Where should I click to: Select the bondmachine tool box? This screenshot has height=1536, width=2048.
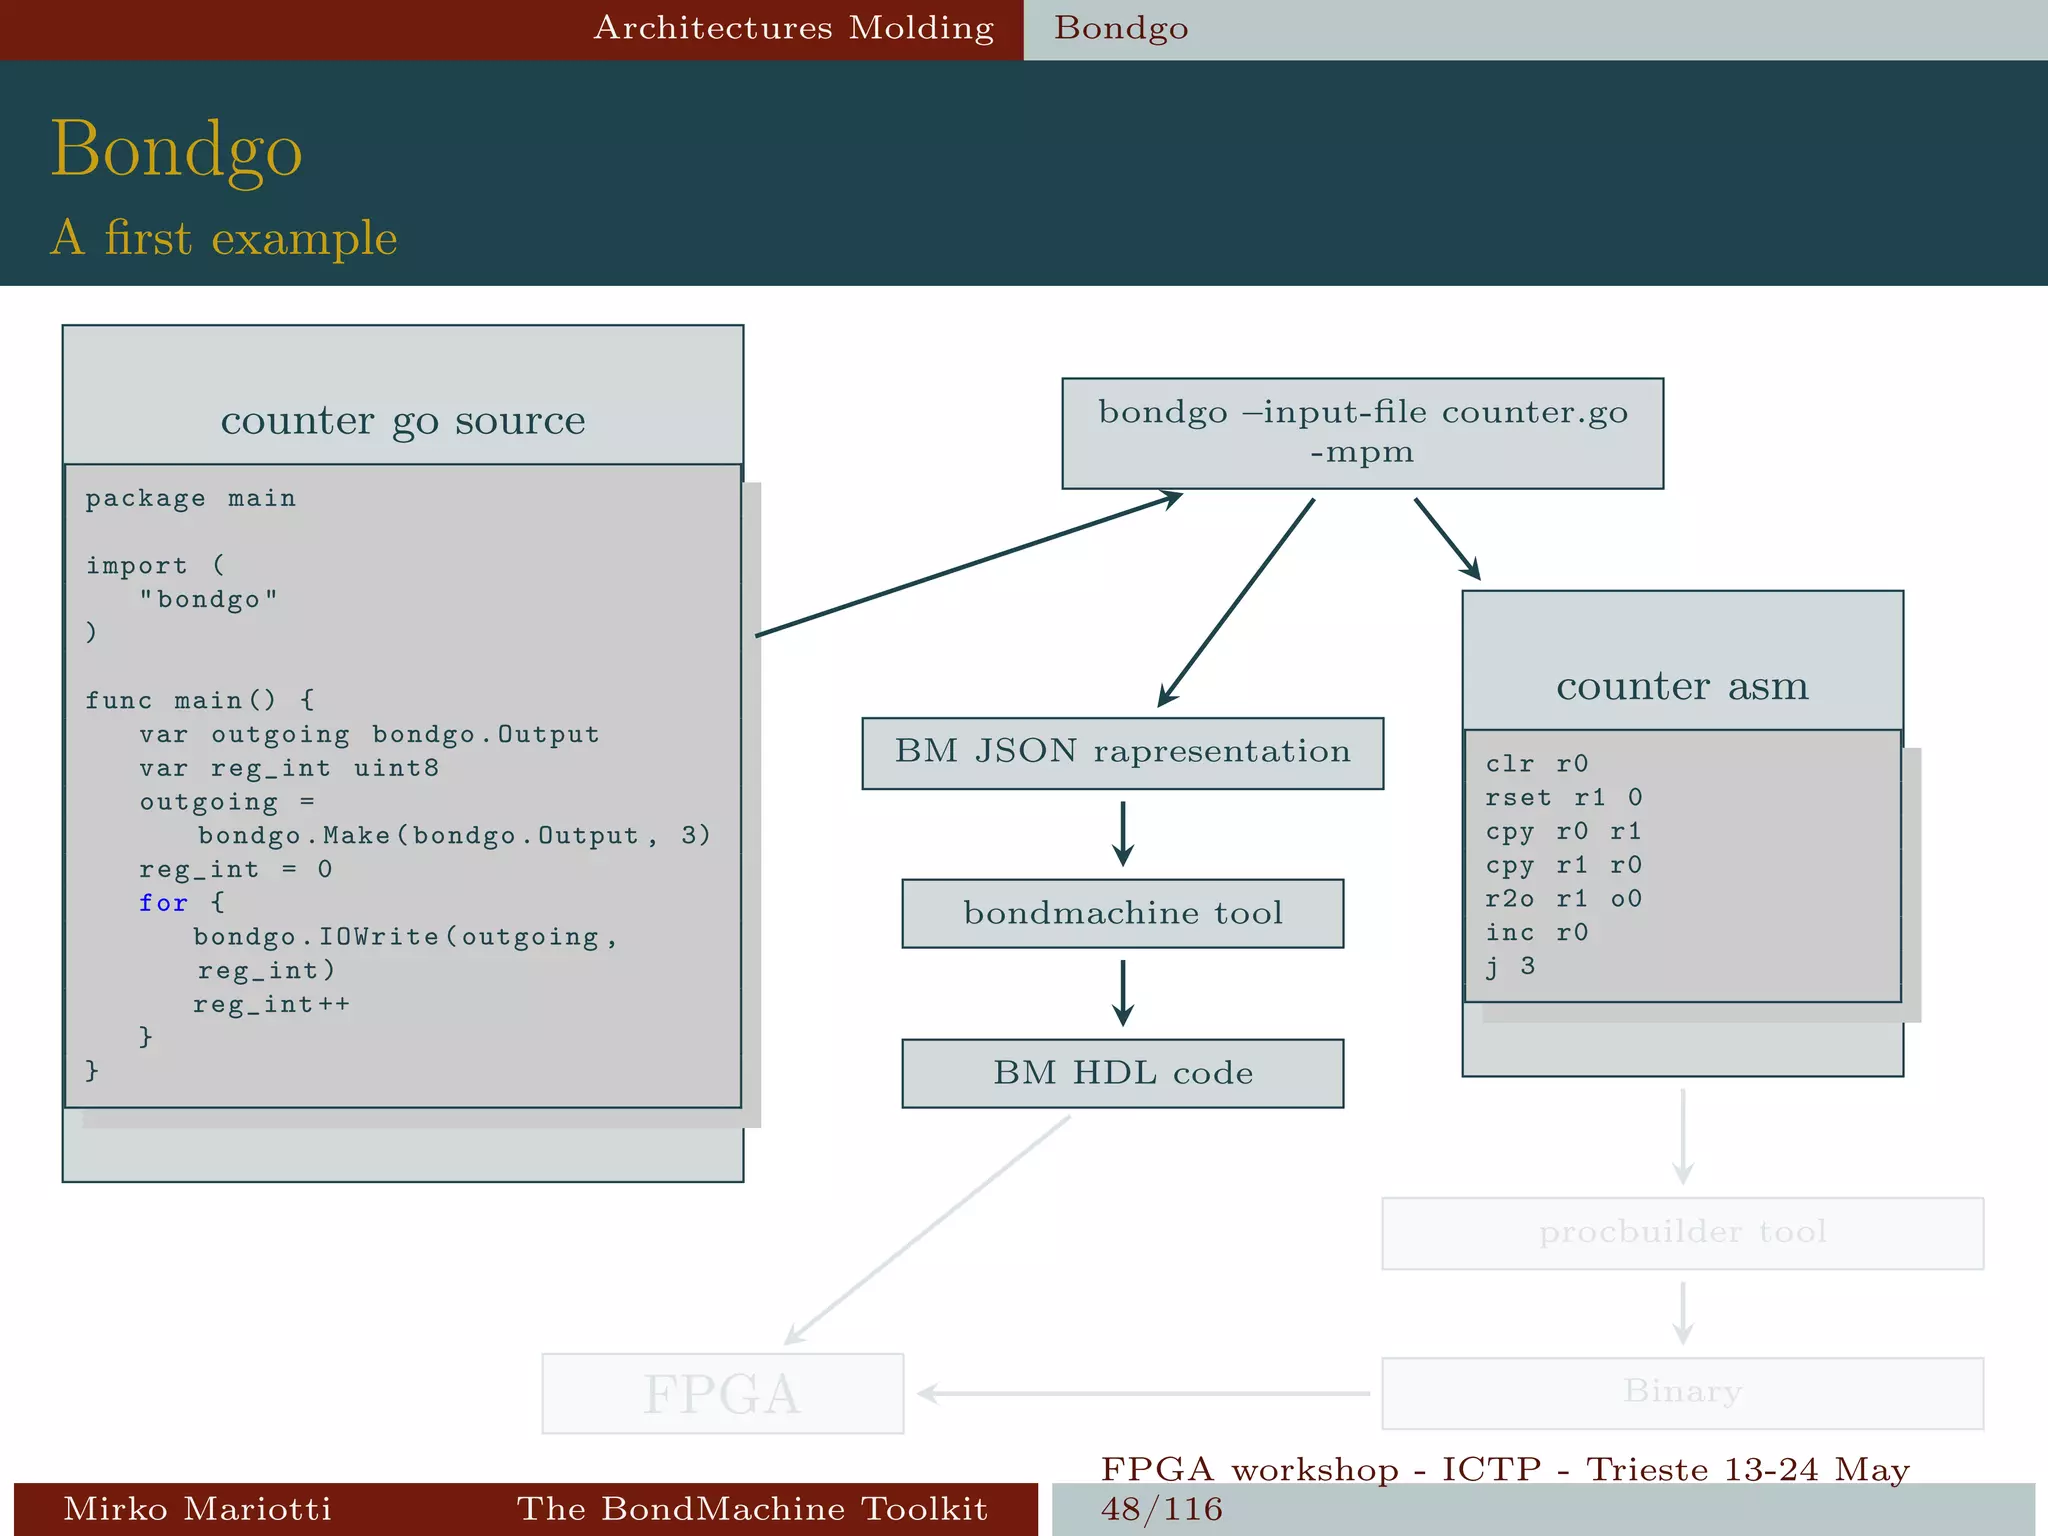(x=1122, y=913)
